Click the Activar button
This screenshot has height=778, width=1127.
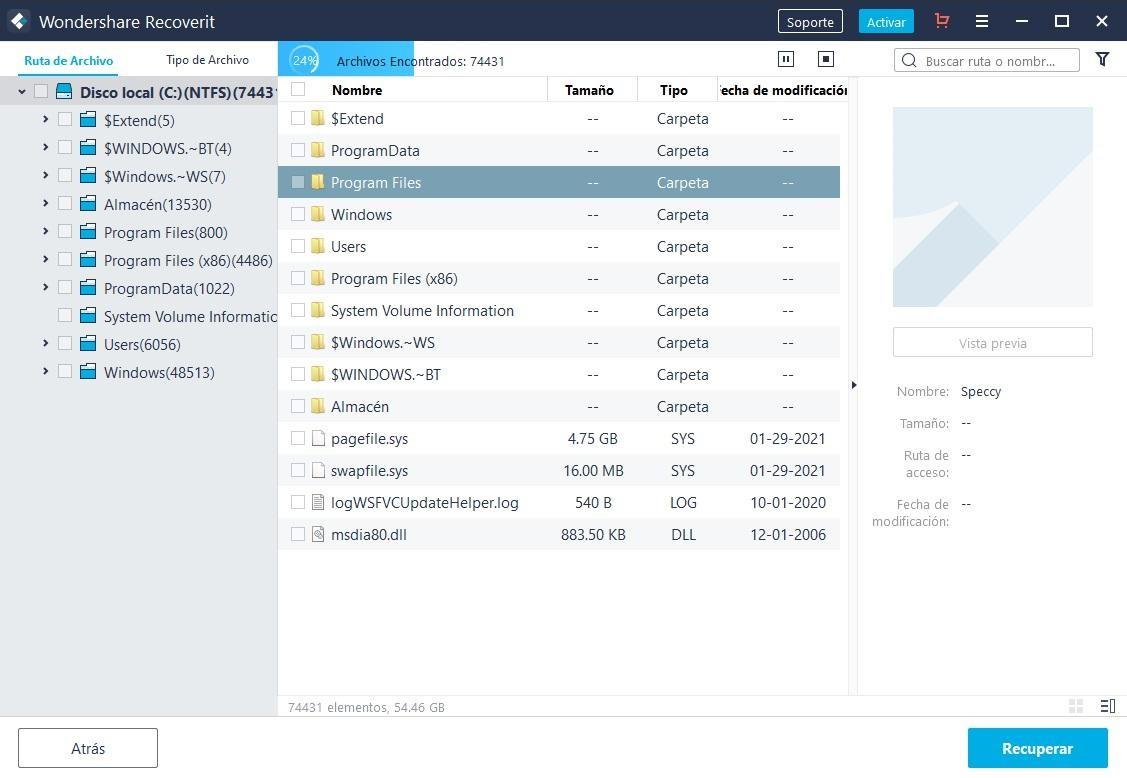coord(885,21)
